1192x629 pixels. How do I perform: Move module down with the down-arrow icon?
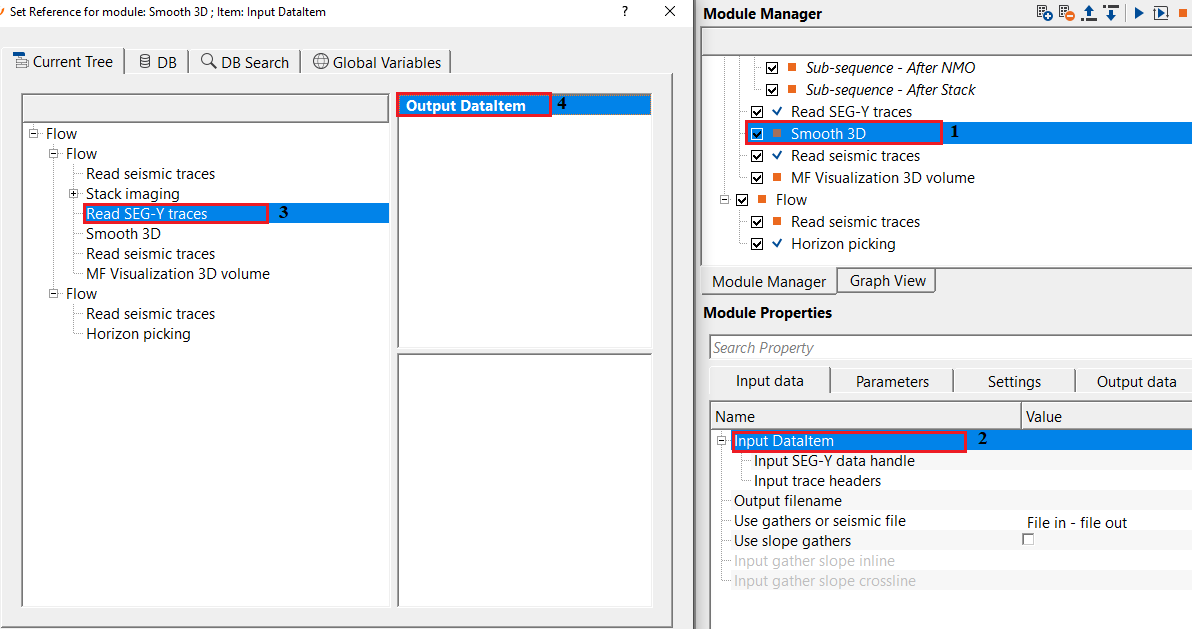[x=1110, y=13]
